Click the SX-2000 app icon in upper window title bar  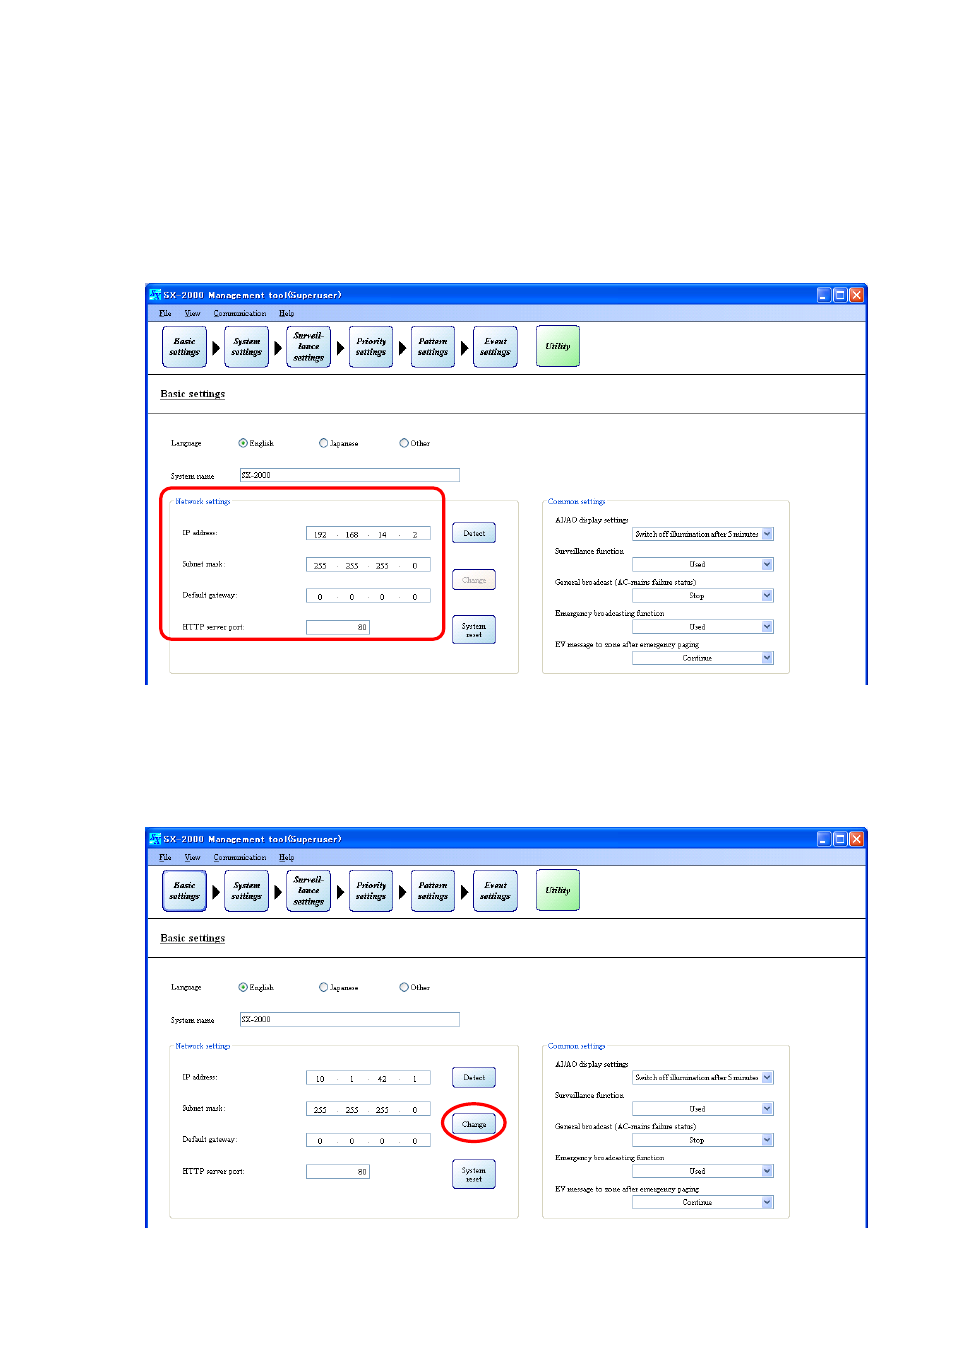click(155, 295)
